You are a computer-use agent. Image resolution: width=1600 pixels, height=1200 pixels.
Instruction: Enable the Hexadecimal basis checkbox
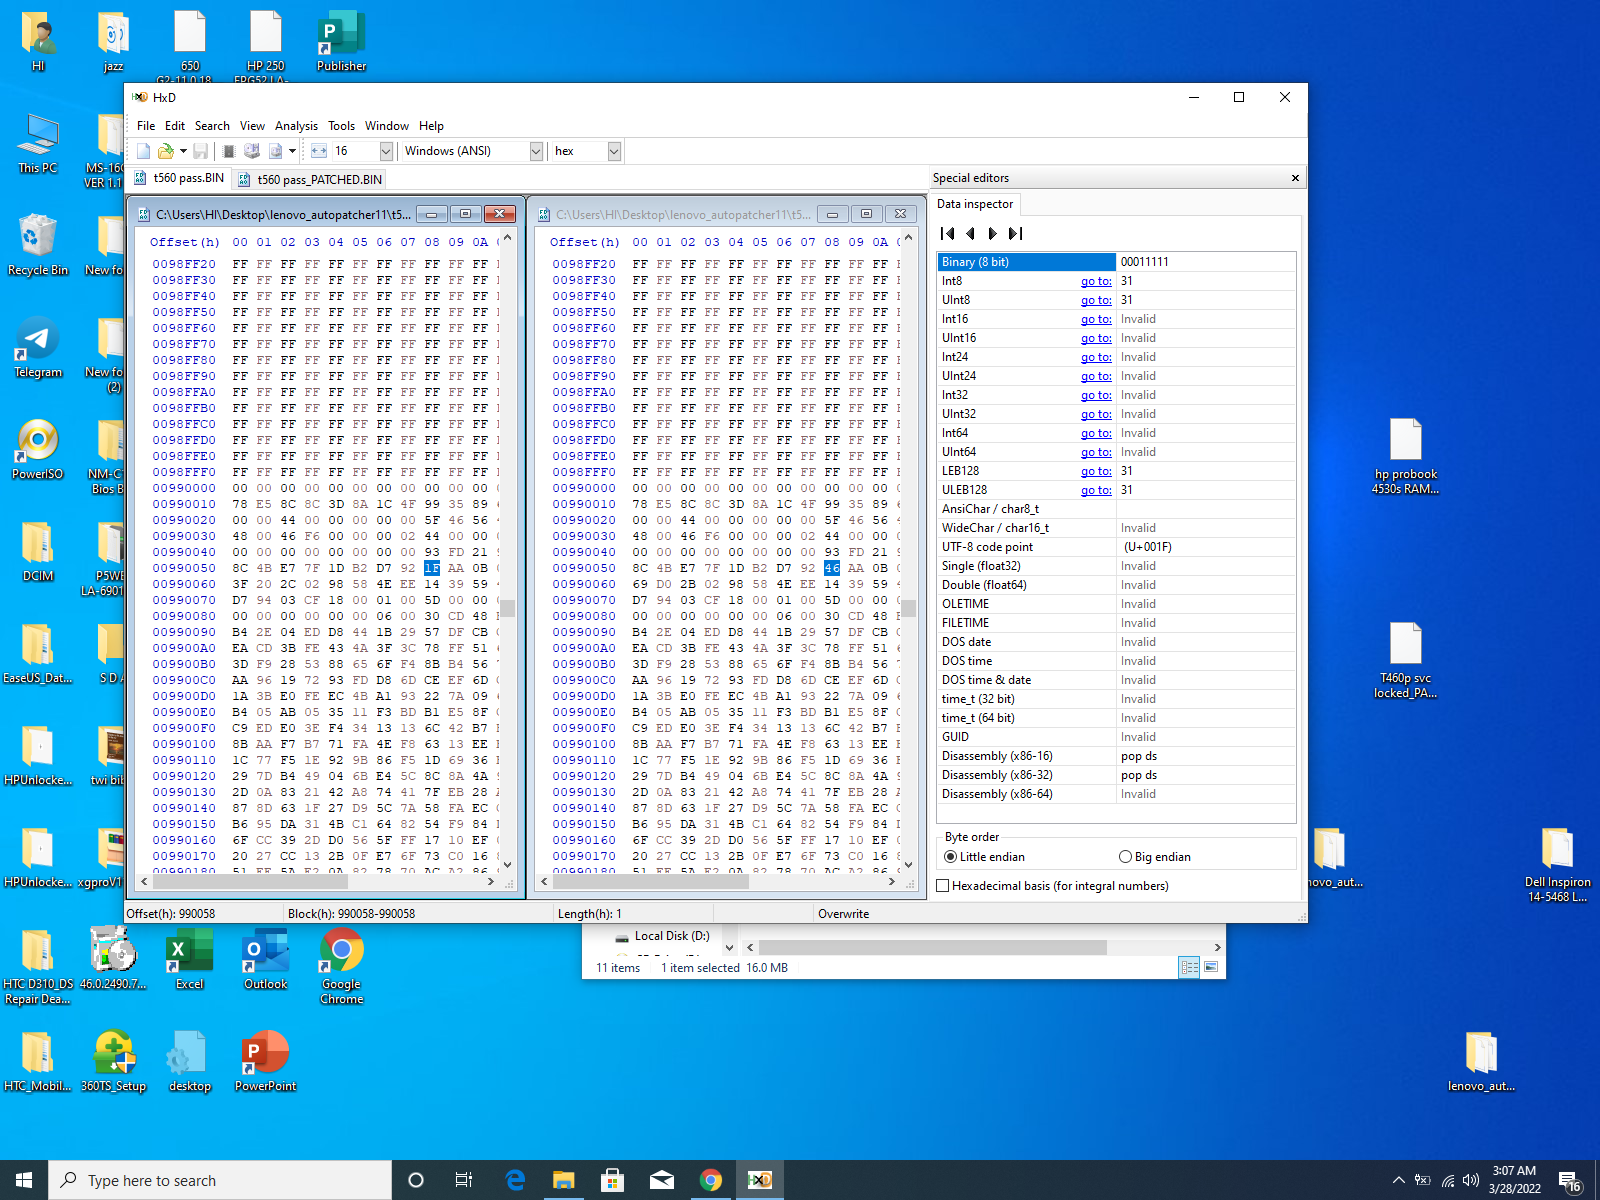click(x=943, y=886)
